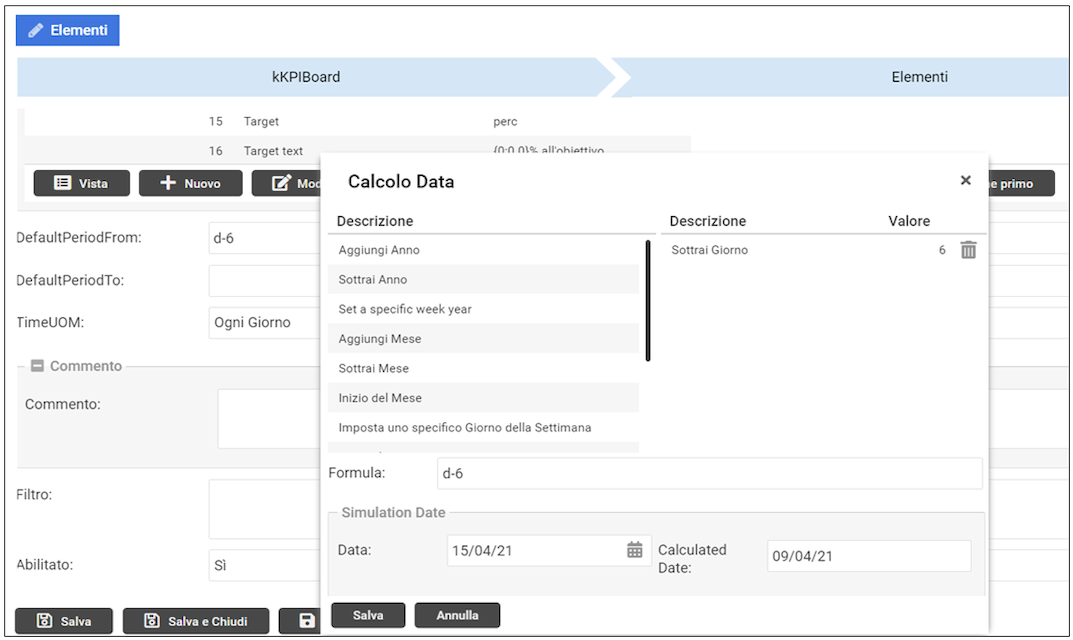Collapse the Commento section

click(37, 366)
